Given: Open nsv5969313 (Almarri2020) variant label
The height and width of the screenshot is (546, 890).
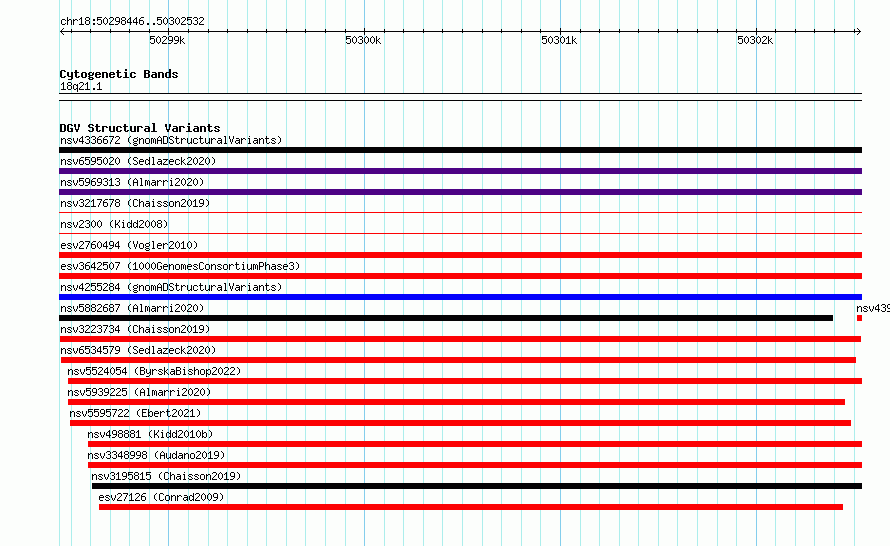Looking at the screenshot, I should tap(132, 182).
